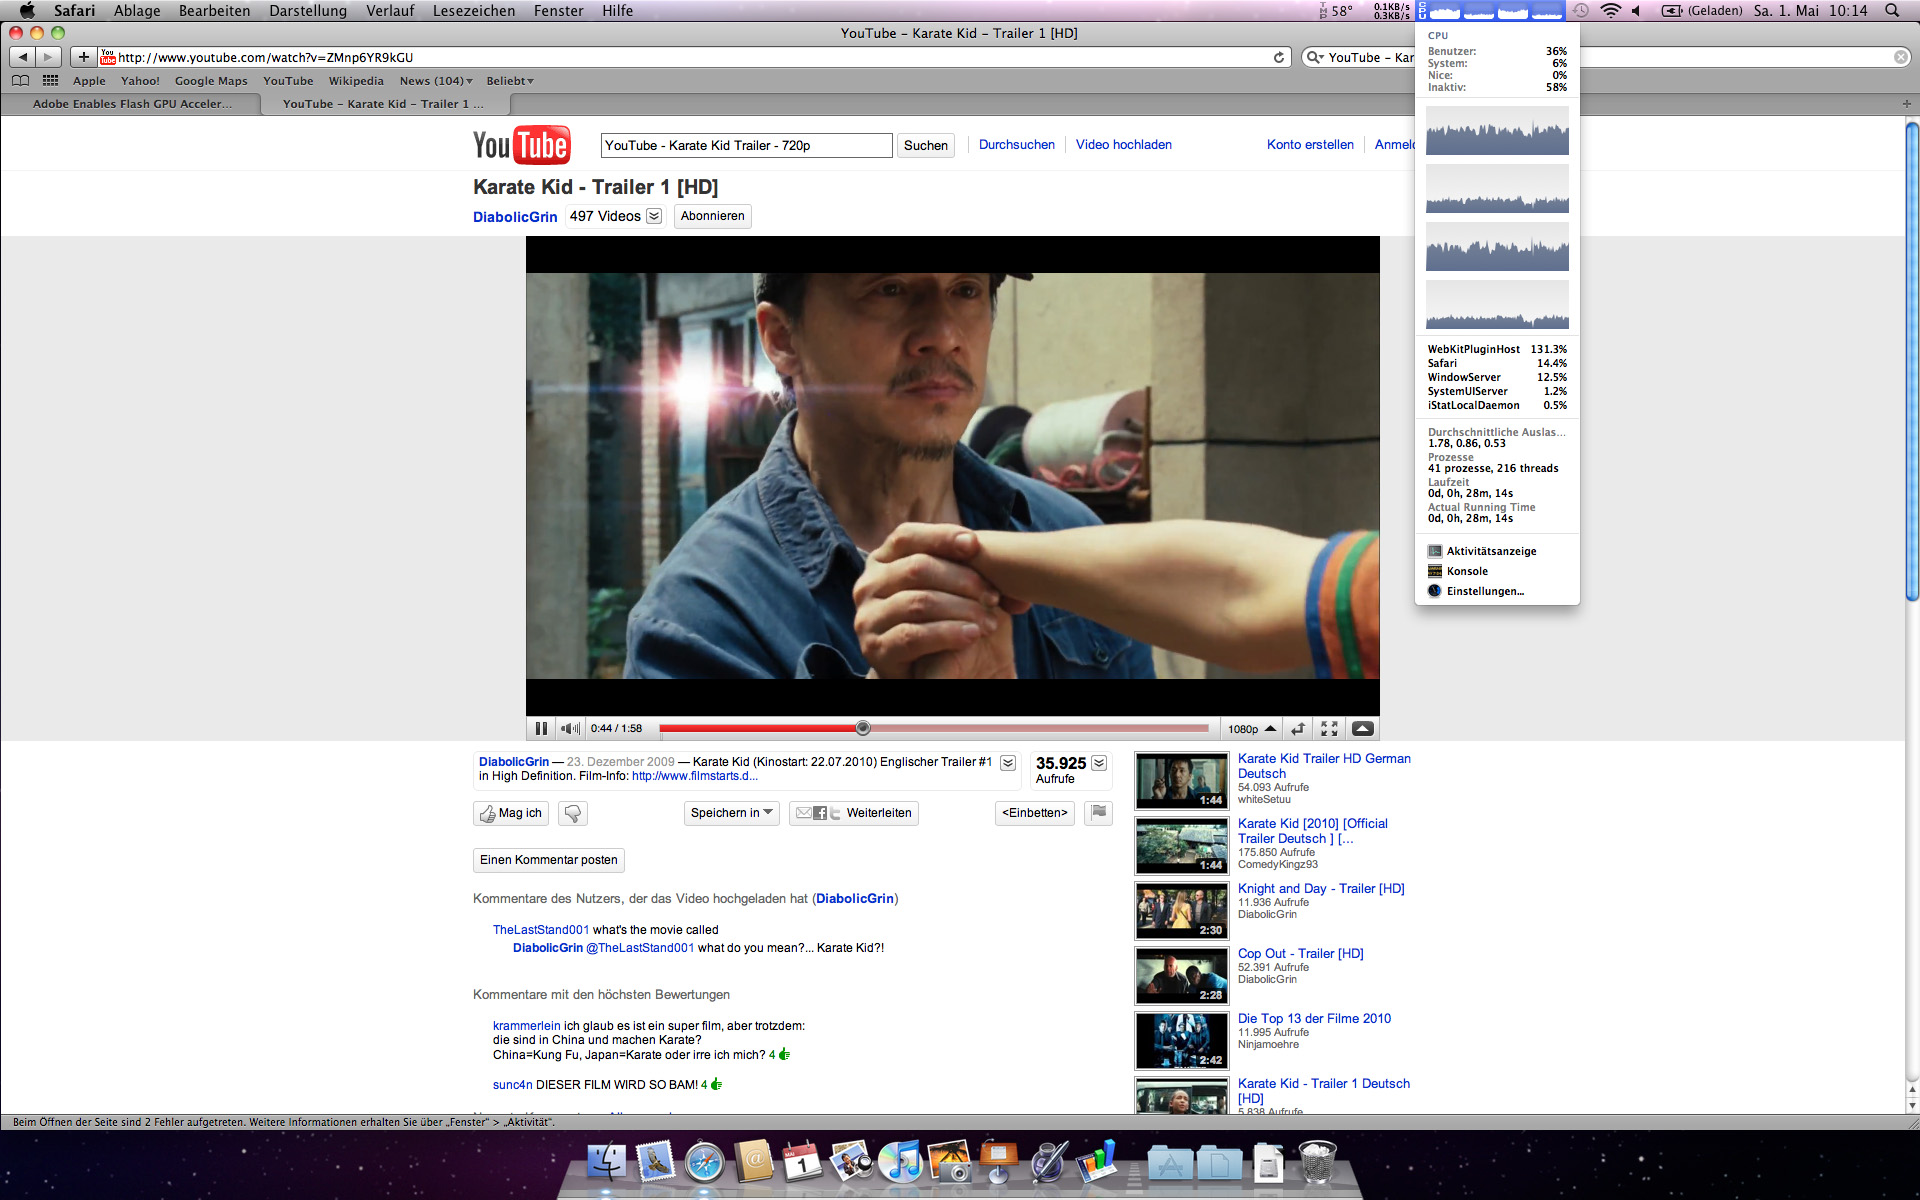Open iCal calendar from the Dock

(x=802, y=1161)
